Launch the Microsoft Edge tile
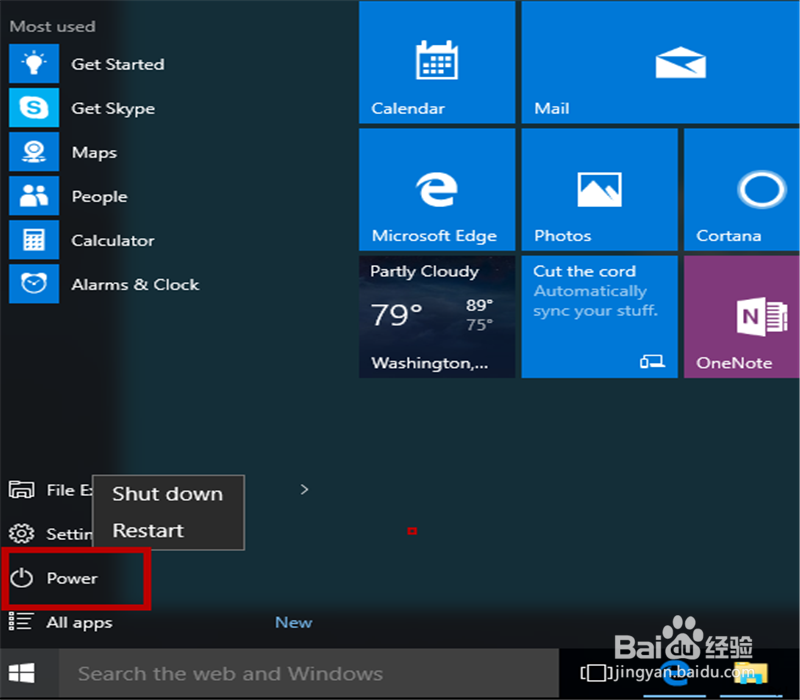Screen dimensions: 800x700 pos(437,189)
